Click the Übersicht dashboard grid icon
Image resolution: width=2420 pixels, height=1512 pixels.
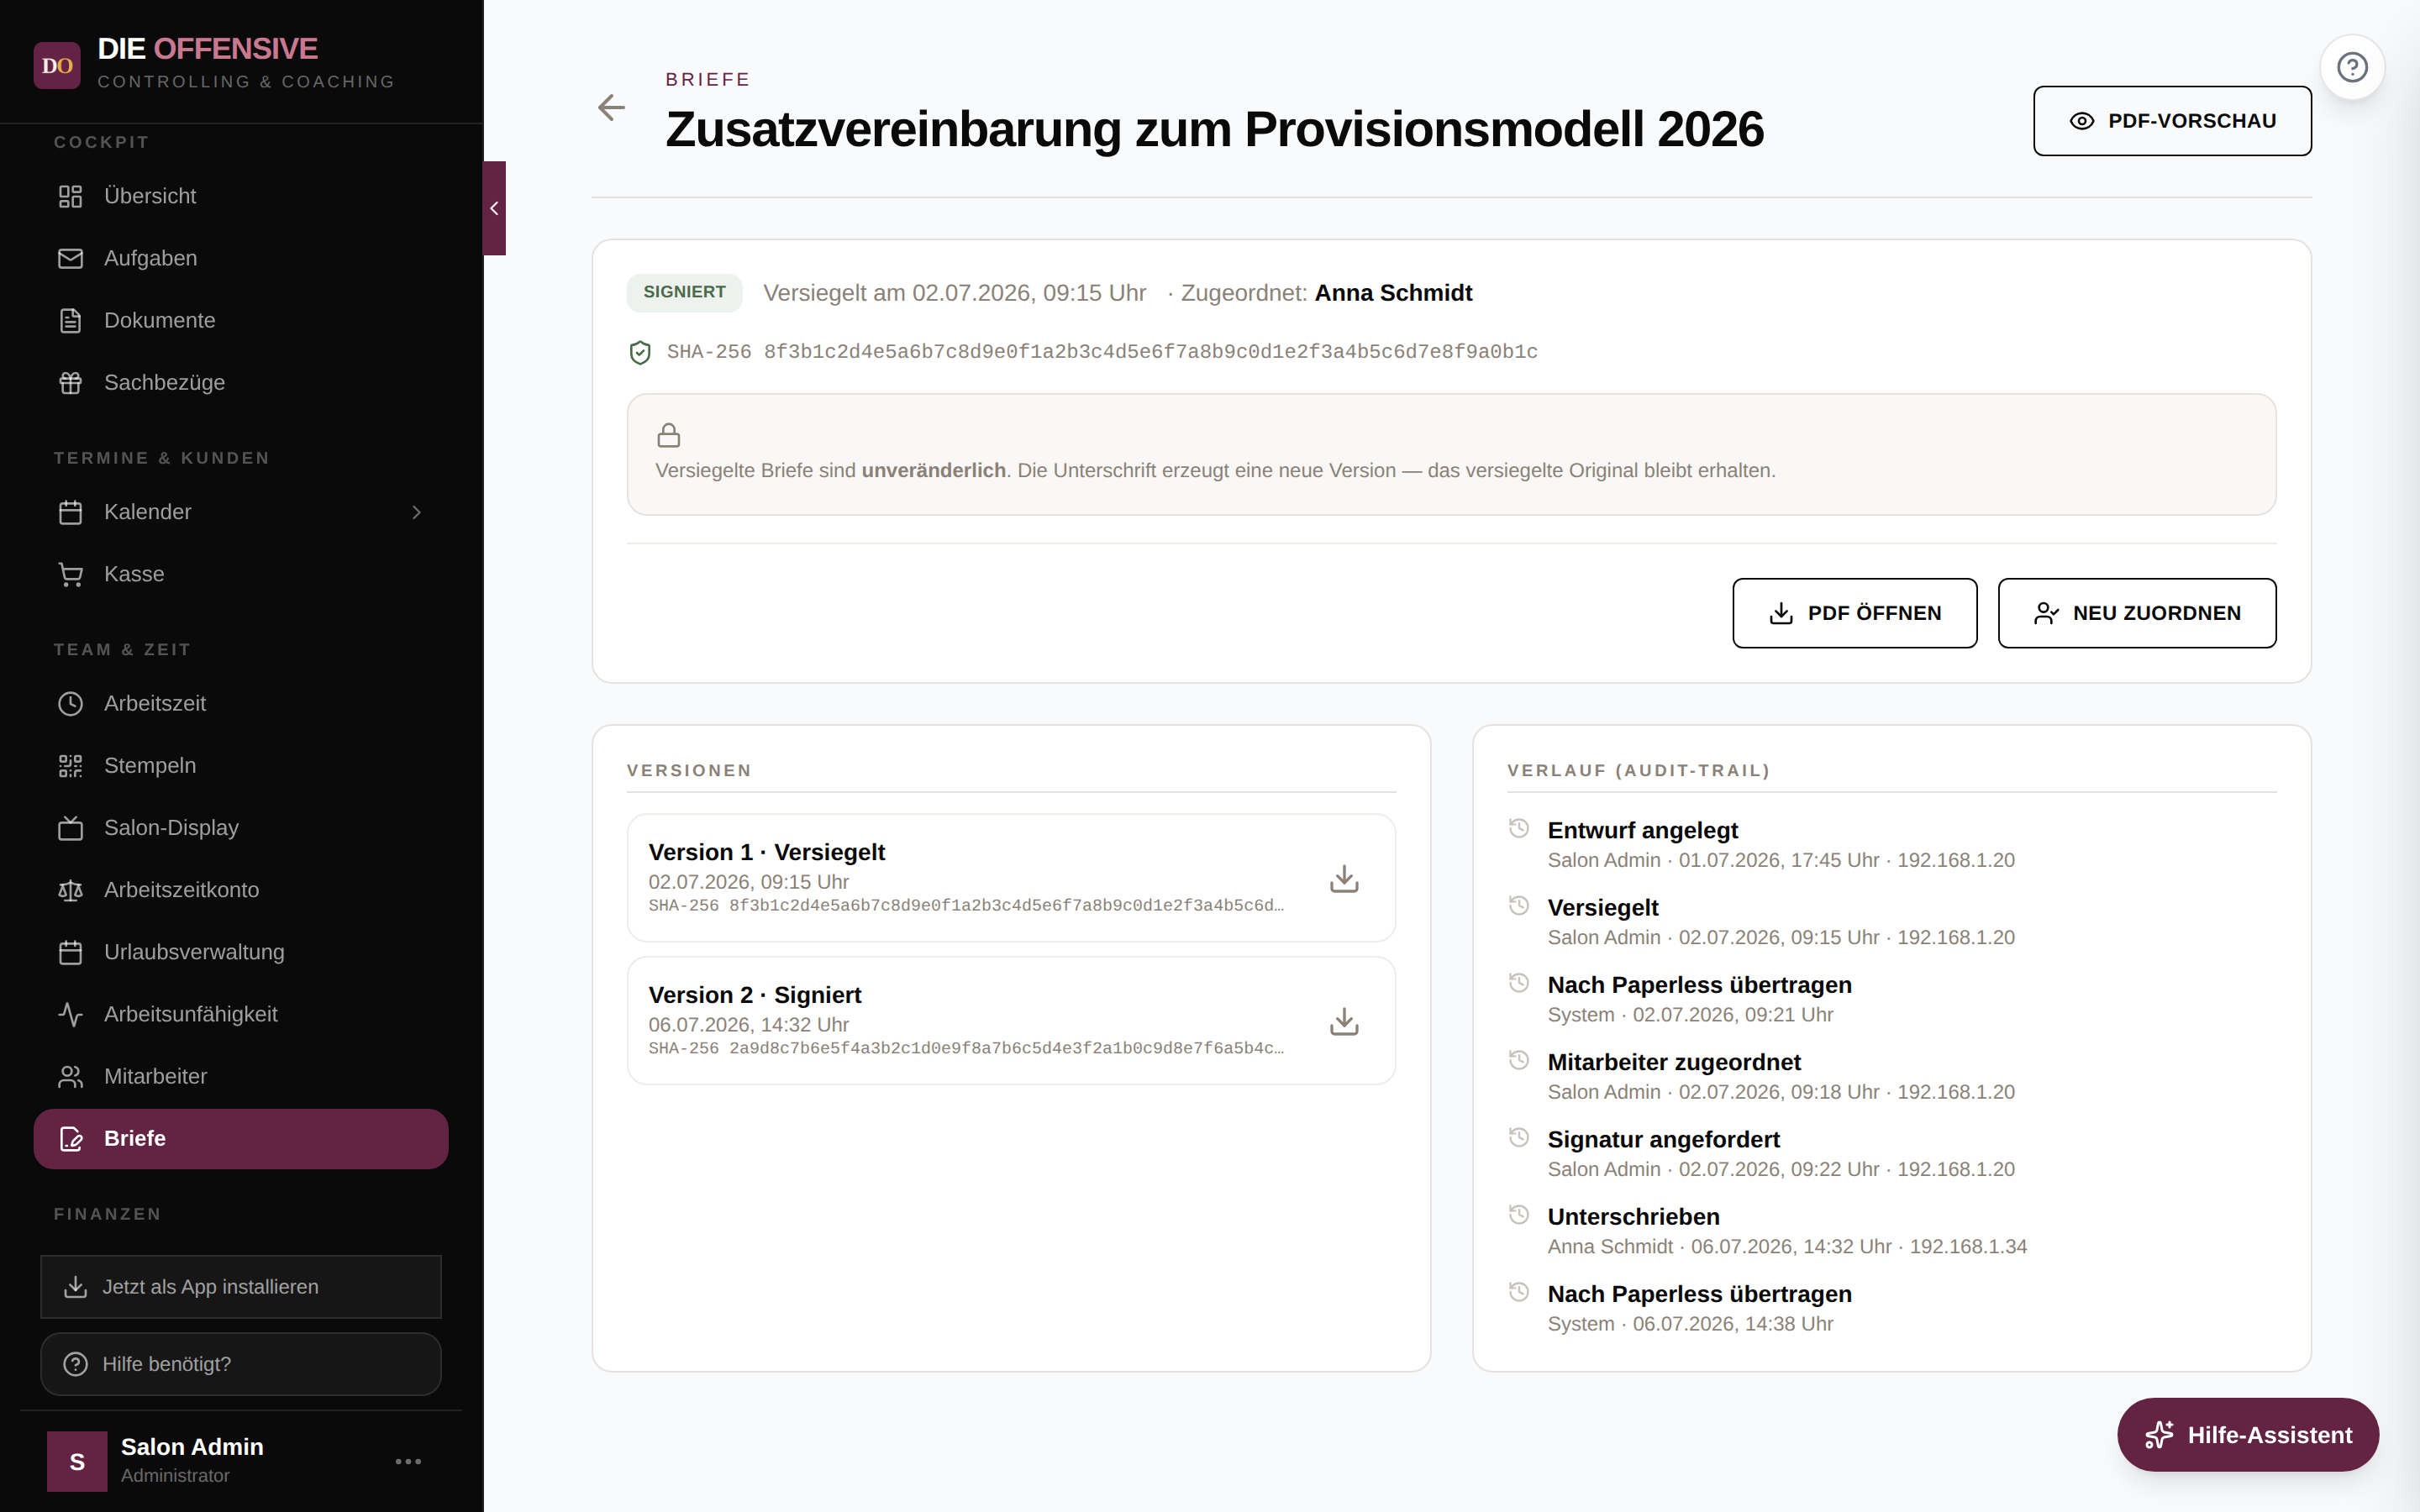point(70,196)
